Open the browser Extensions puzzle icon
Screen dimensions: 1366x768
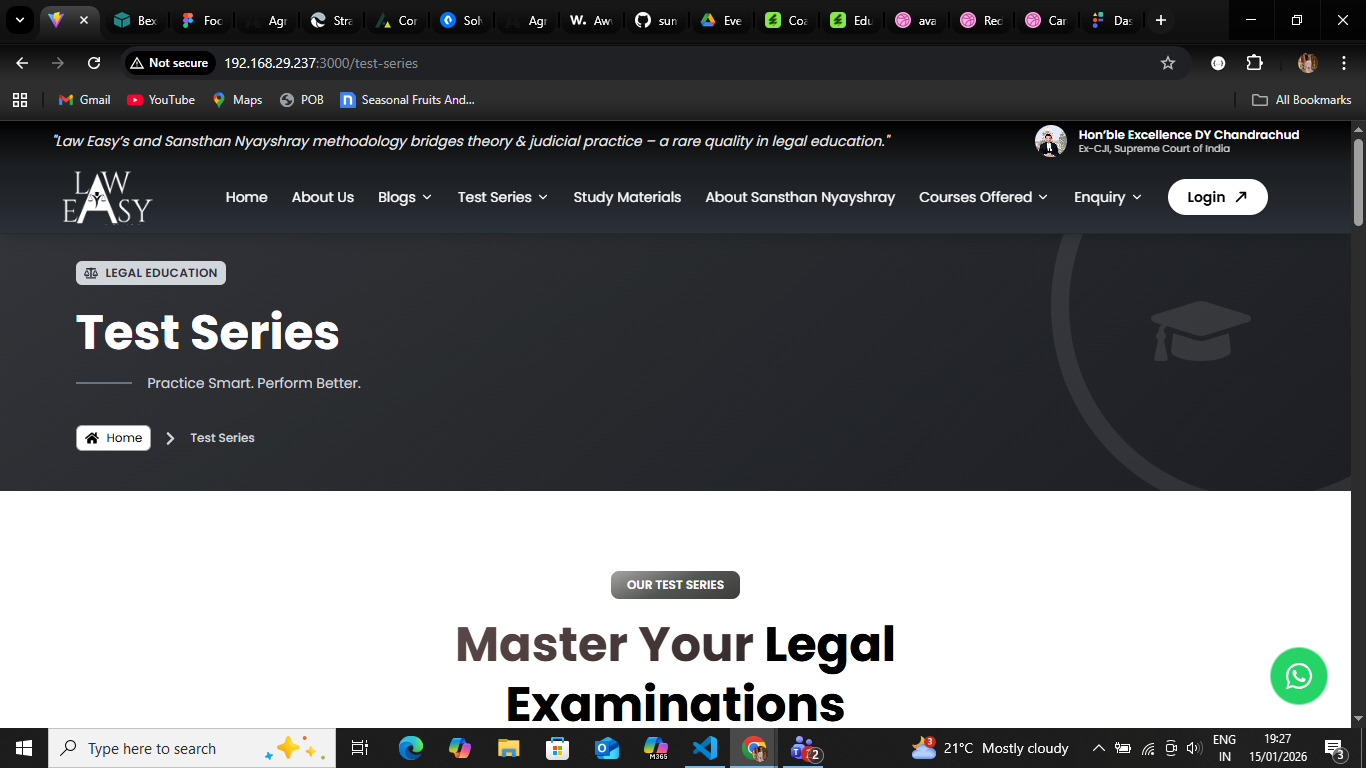[1254, 63]
